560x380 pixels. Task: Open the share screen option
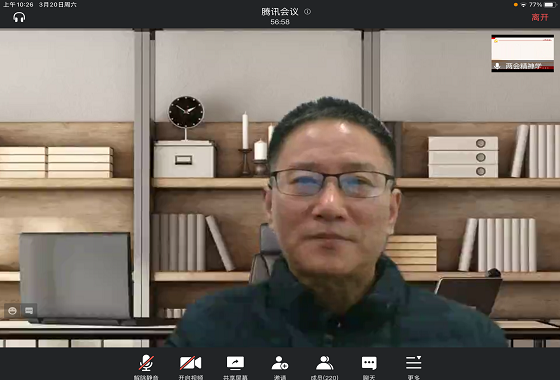pos(235,366)
